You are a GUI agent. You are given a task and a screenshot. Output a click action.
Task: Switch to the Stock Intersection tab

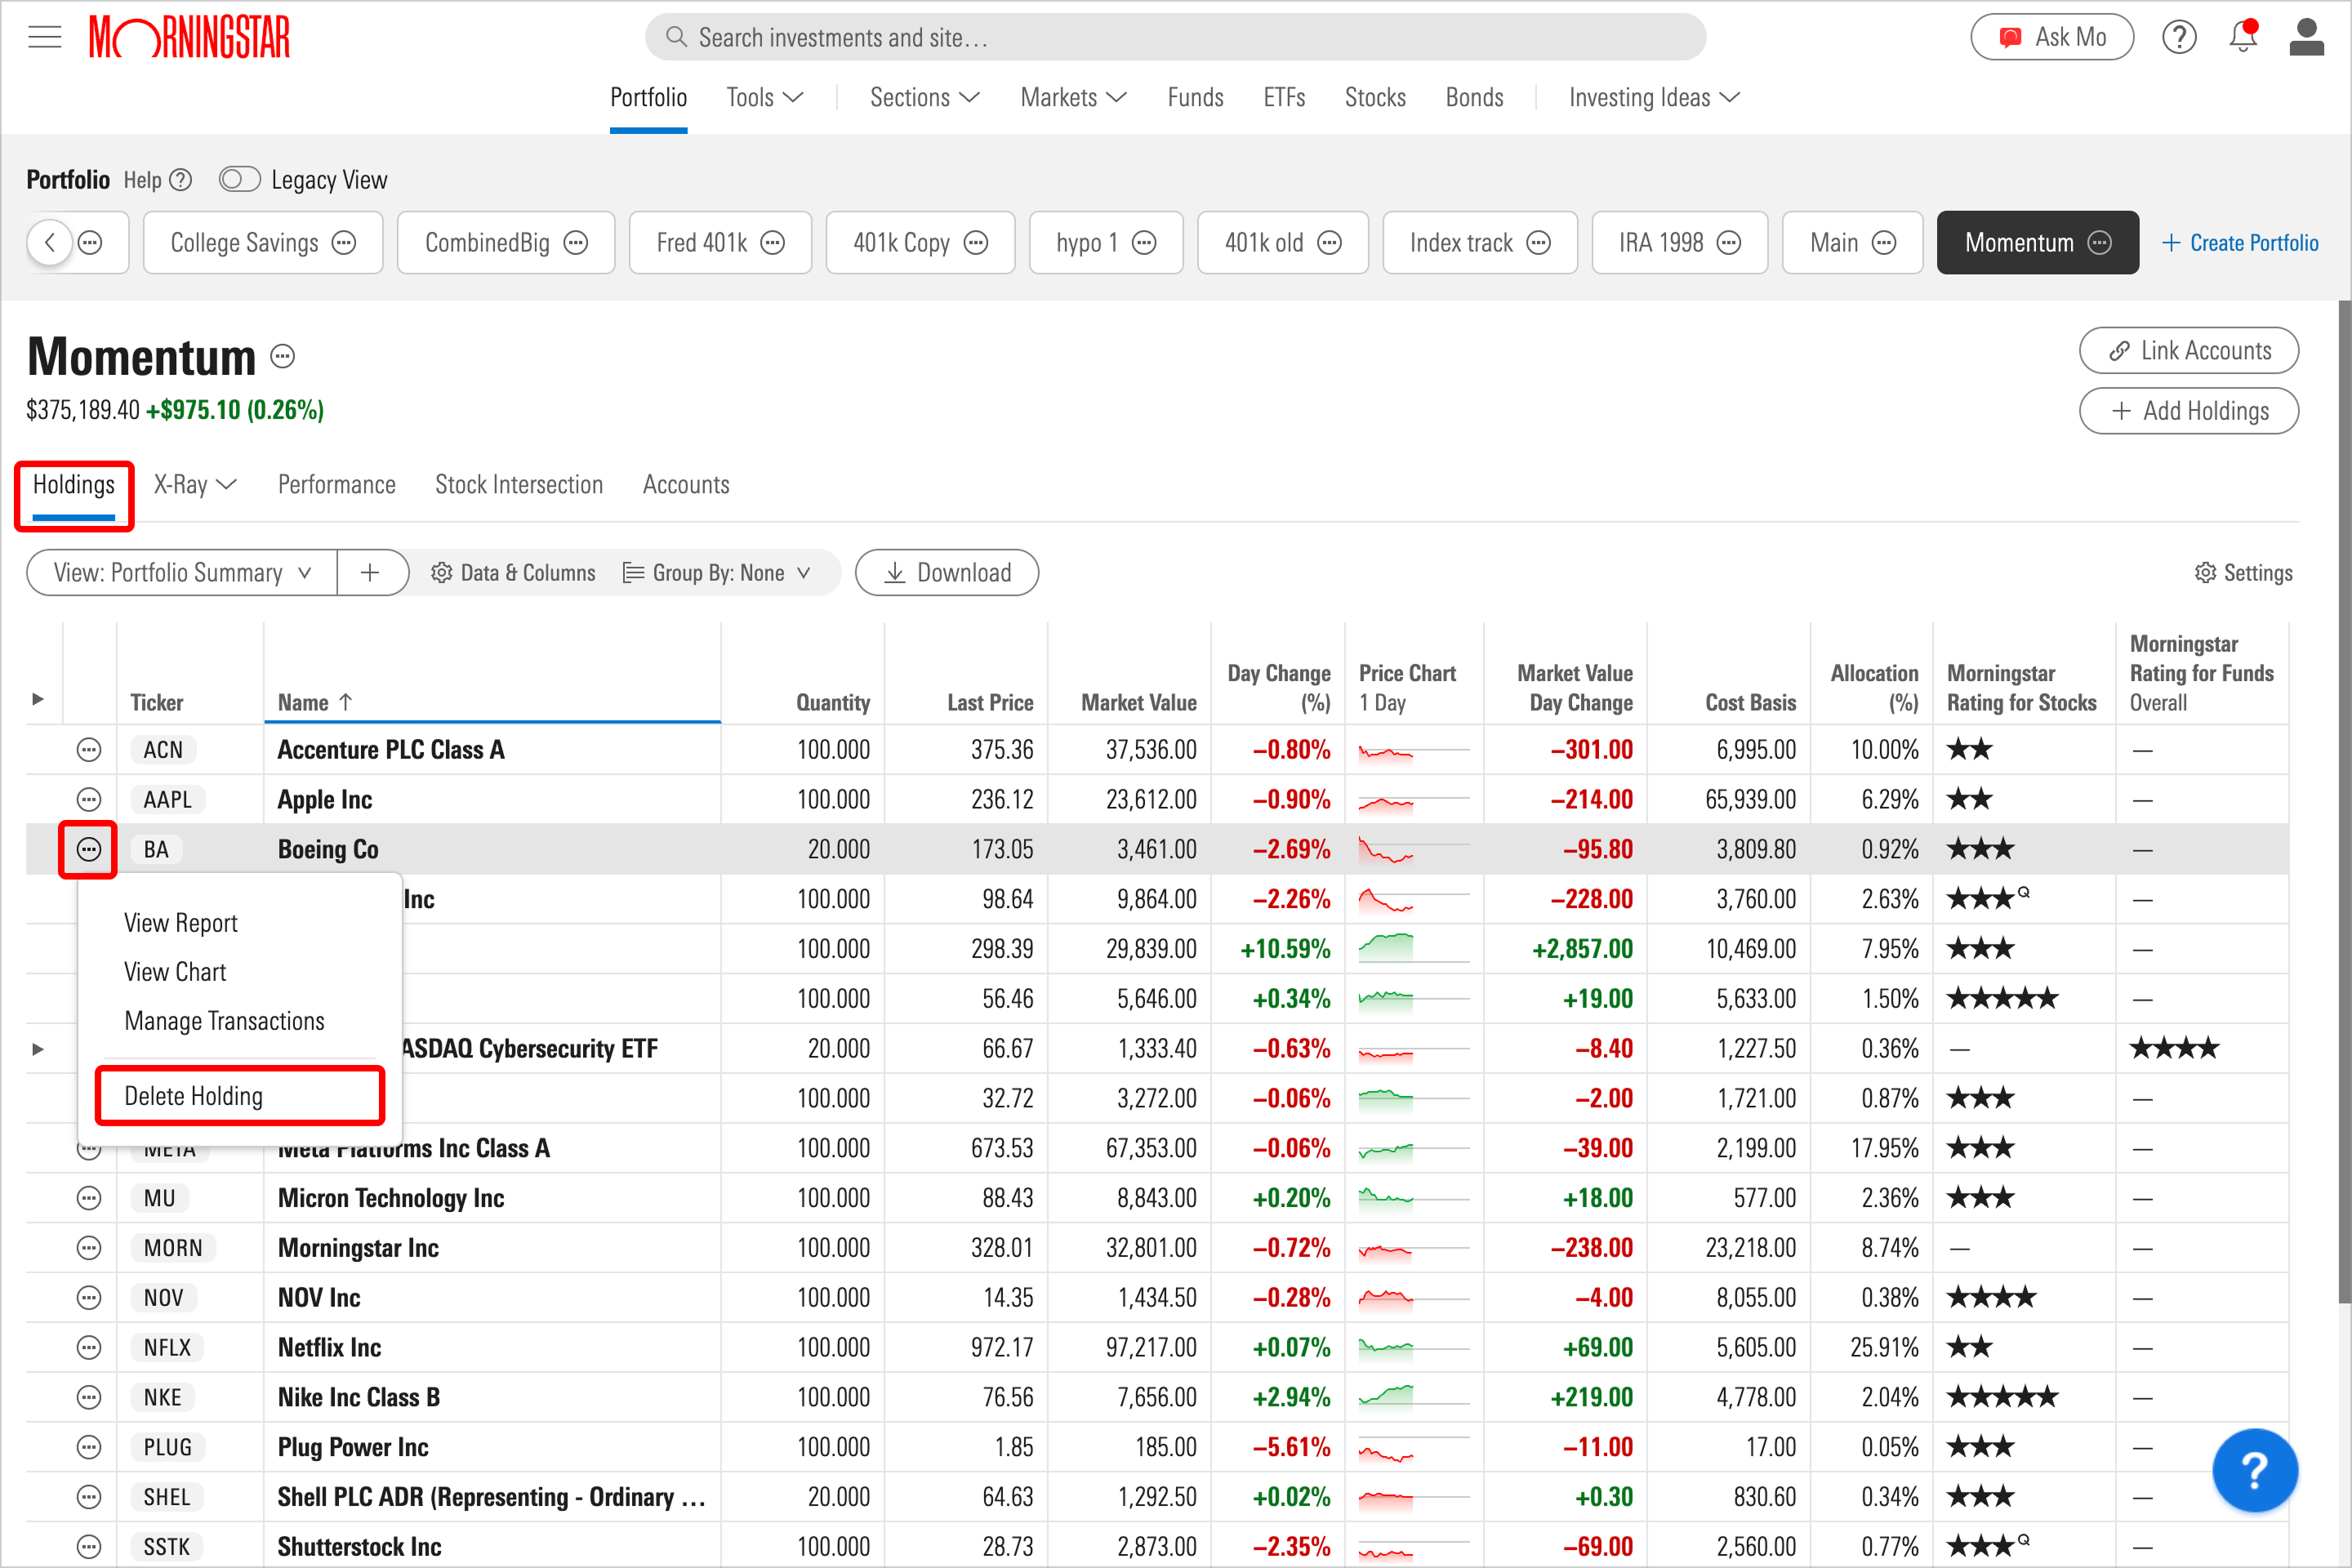(x=519, y=485)
